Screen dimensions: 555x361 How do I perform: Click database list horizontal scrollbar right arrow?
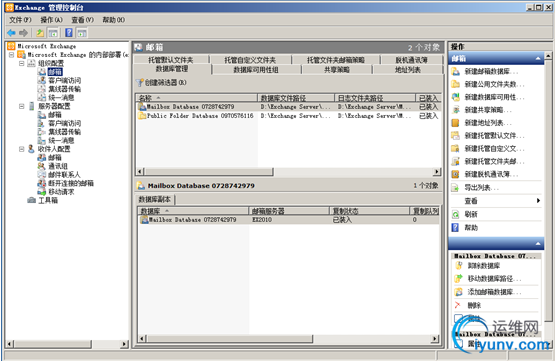click(437, 172)
